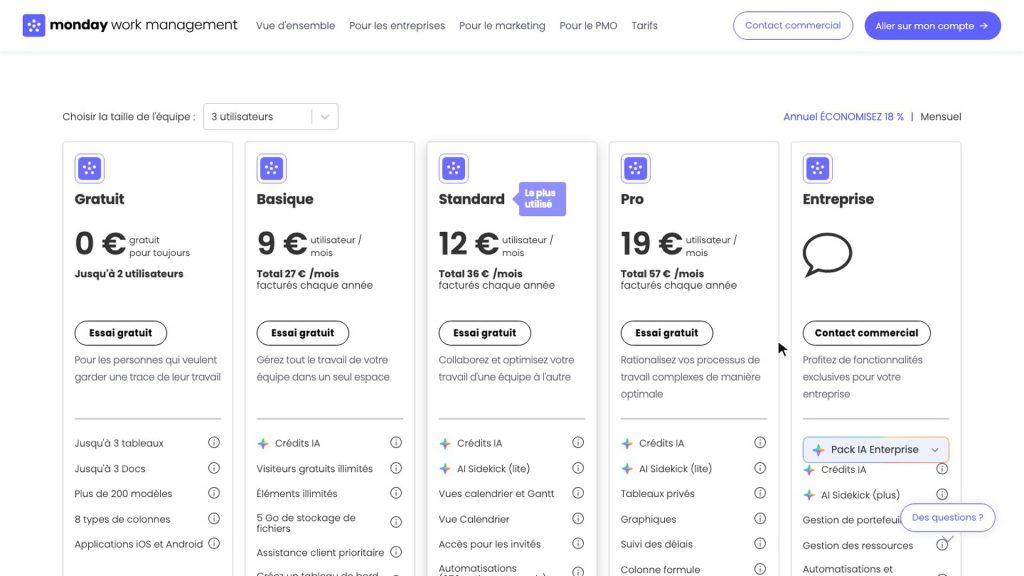1024x576 pixels.
Task: Open info for Jusqu'à 3 tableaux
Action: (214, 442)
